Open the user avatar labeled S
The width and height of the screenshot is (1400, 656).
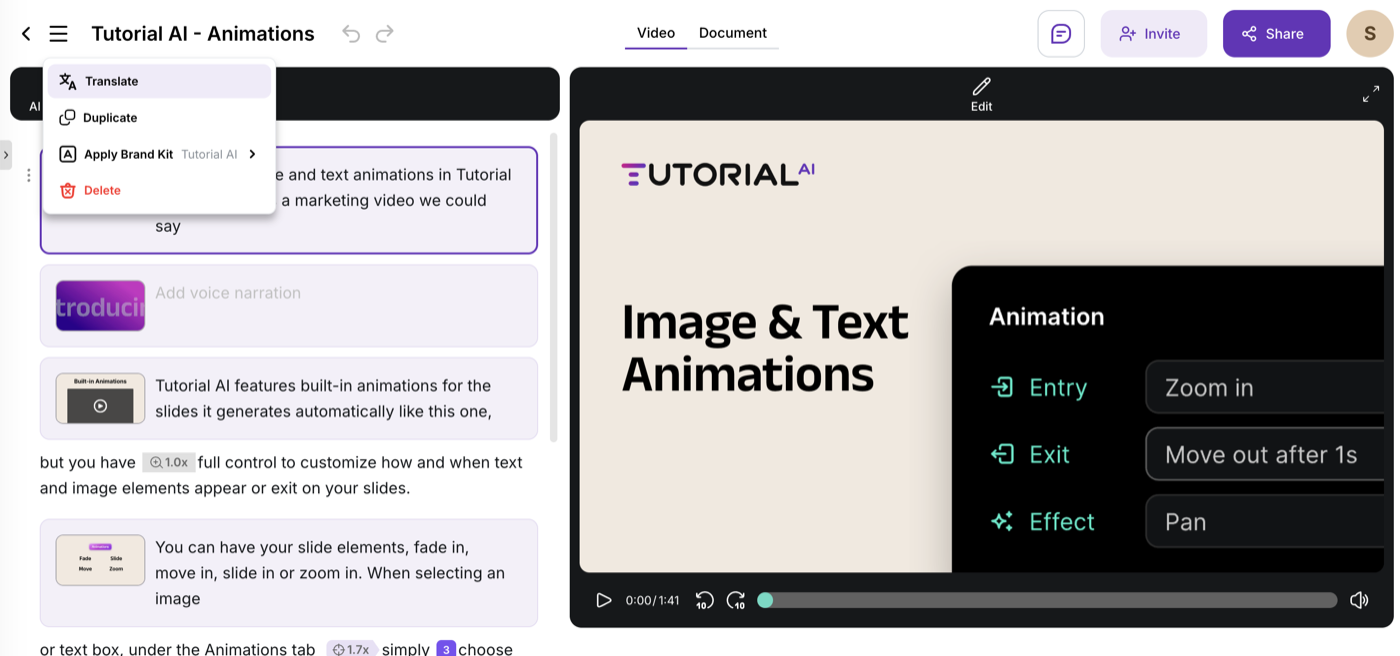click(1369, 34)
